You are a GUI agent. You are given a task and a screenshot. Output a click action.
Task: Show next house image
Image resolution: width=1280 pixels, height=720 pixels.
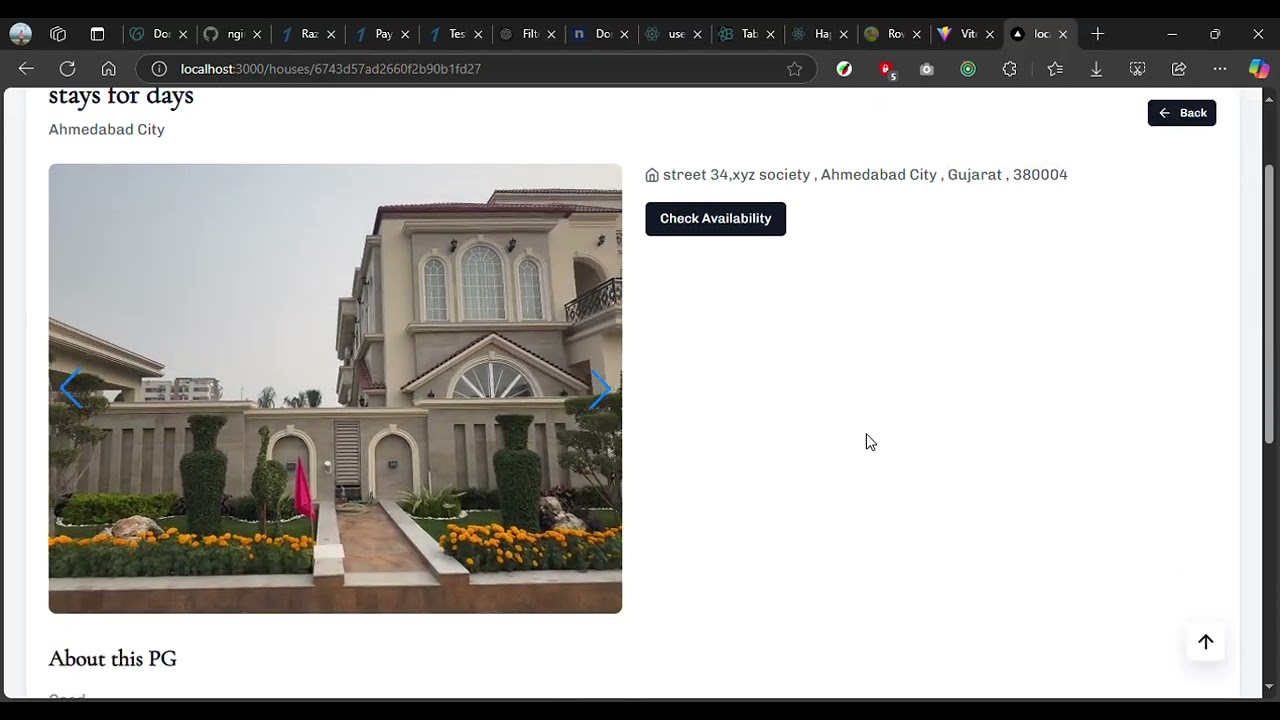click(600, 388)
